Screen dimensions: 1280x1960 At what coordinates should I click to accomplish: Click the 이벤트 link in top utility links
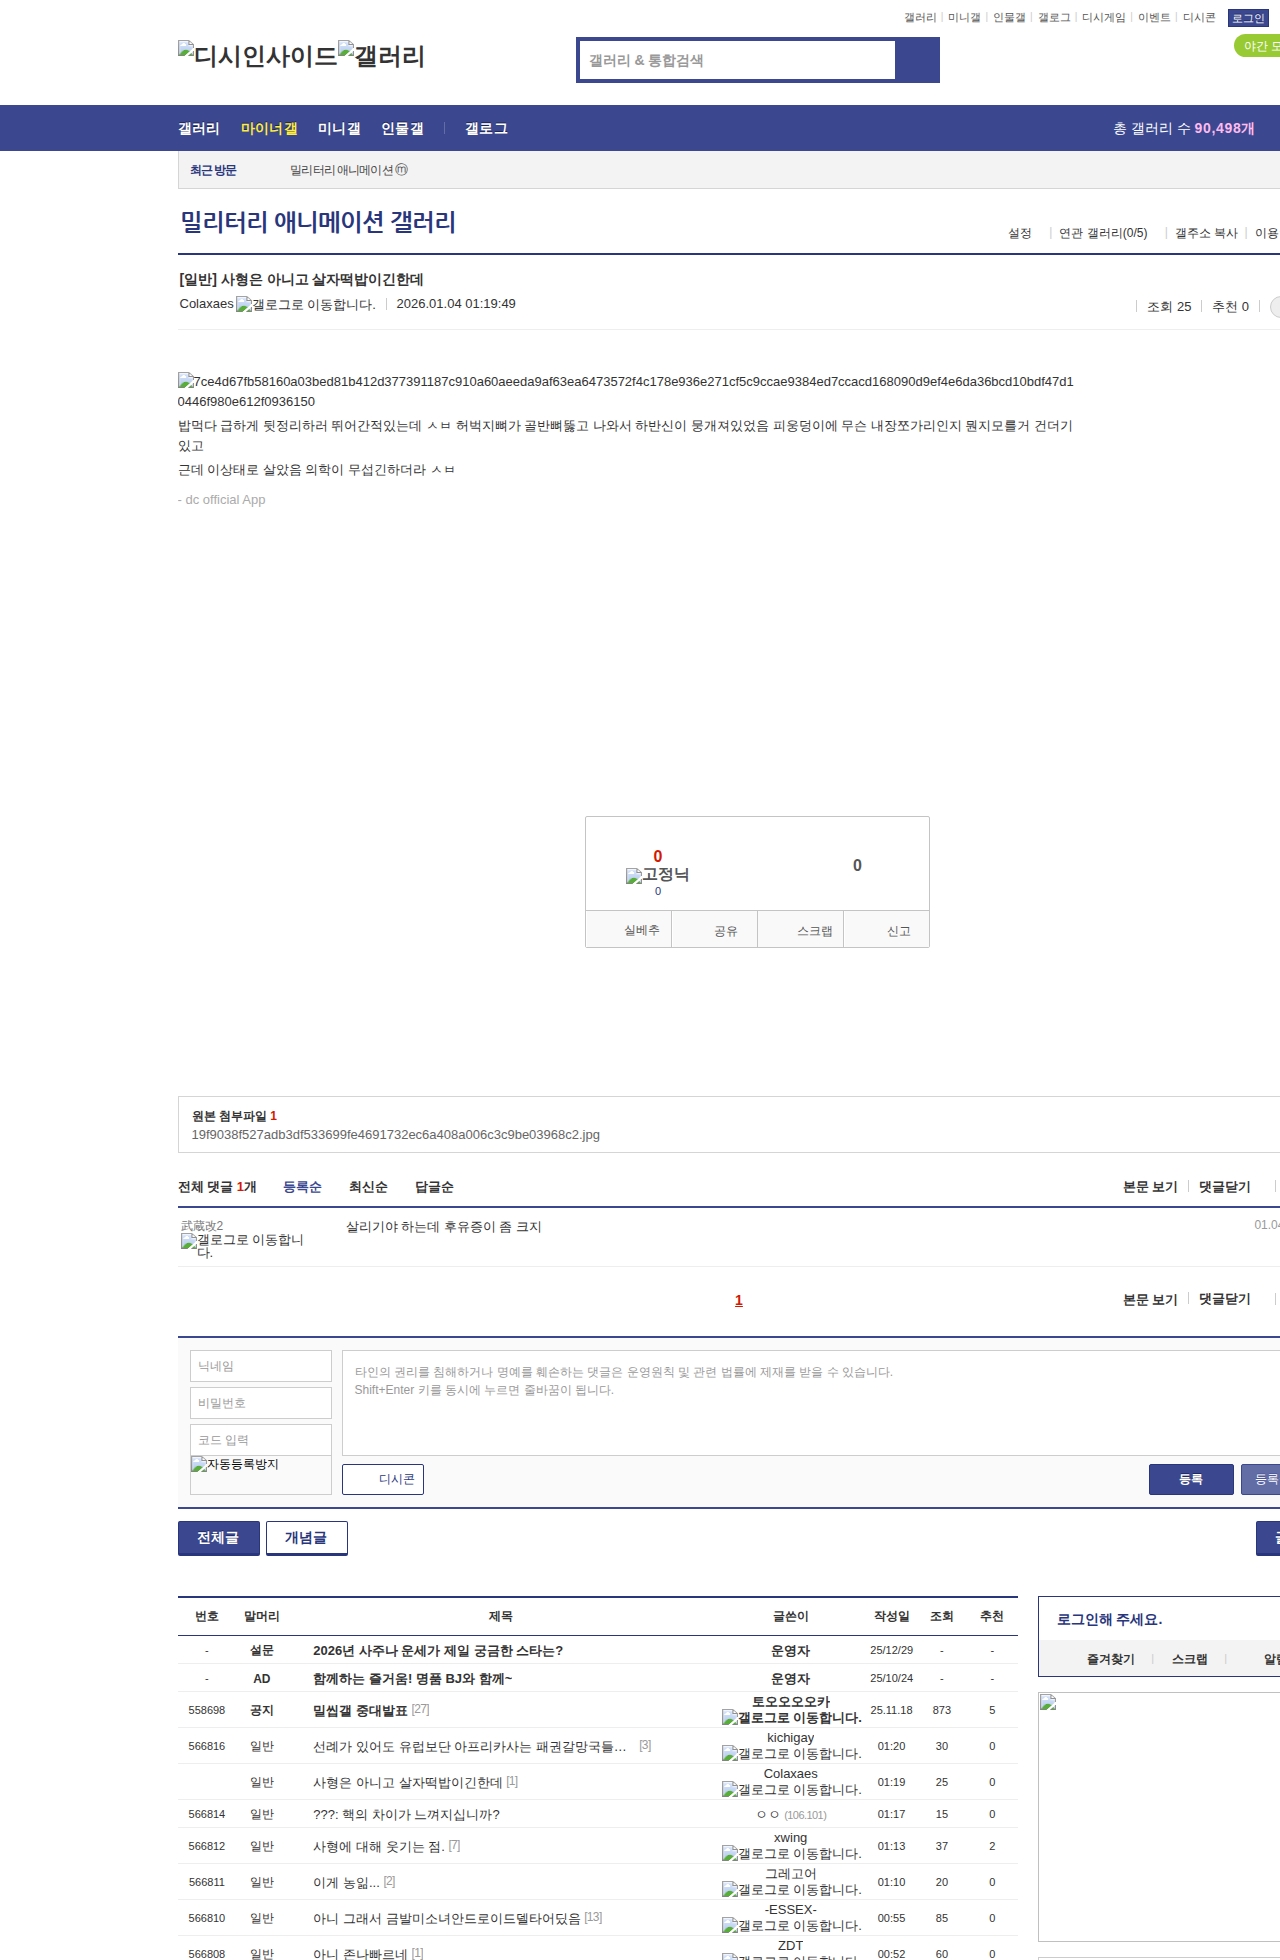1154,18
